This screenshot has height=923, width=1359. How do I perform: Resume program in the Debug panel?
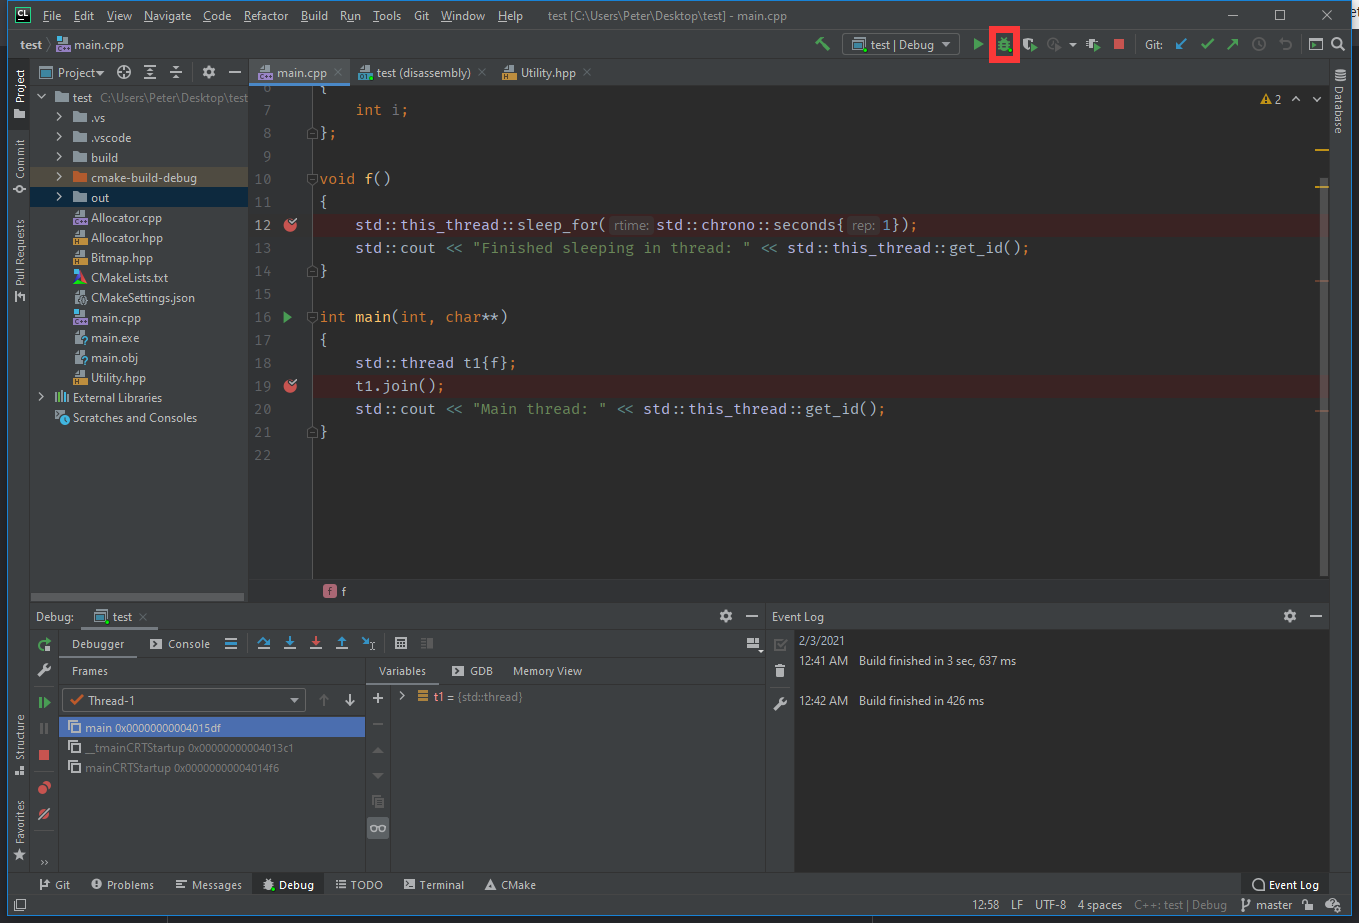pos(44,702)
